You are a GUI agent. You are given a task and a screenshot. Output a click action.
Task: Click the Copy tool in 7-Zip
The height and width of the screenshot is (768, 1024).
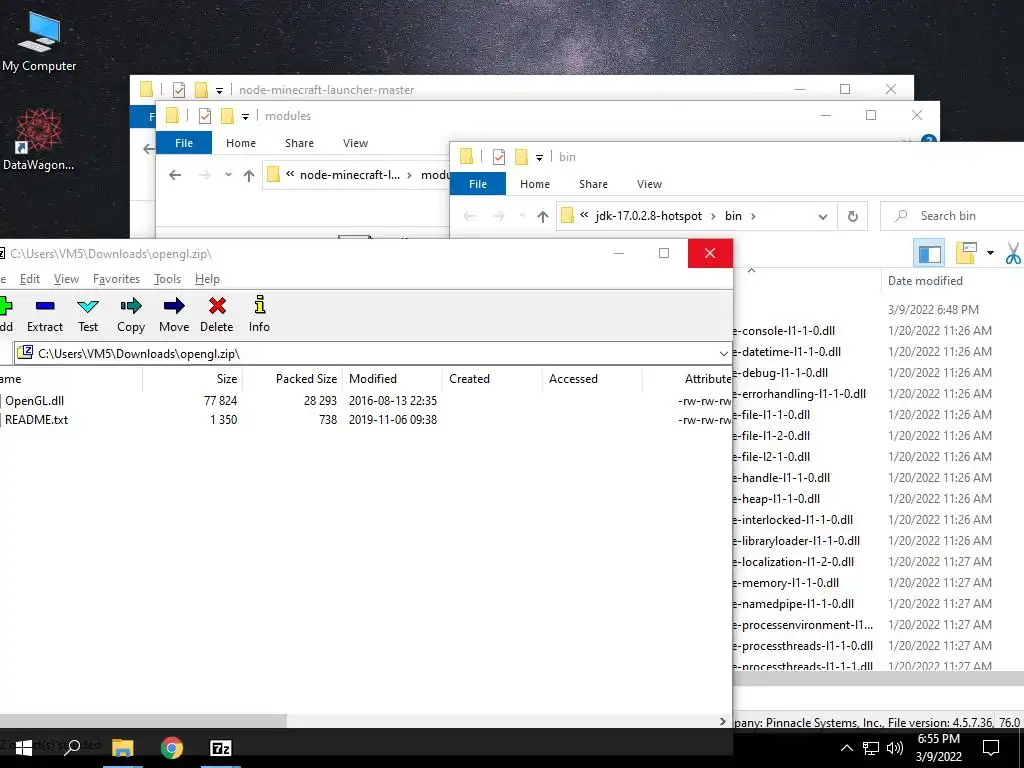click(131, 315)
